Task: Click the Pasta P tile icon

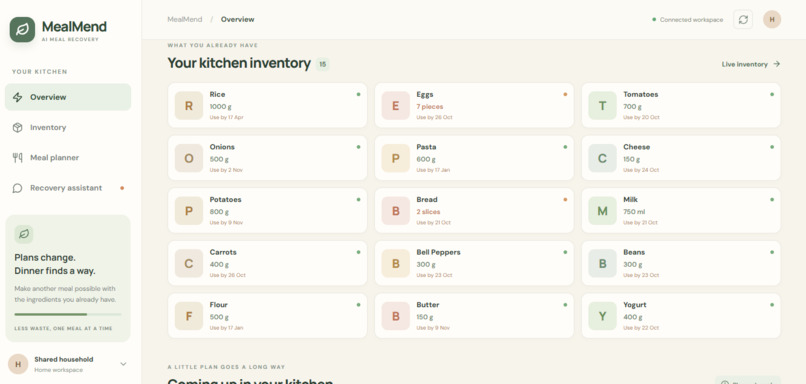Action: (396, 158)
